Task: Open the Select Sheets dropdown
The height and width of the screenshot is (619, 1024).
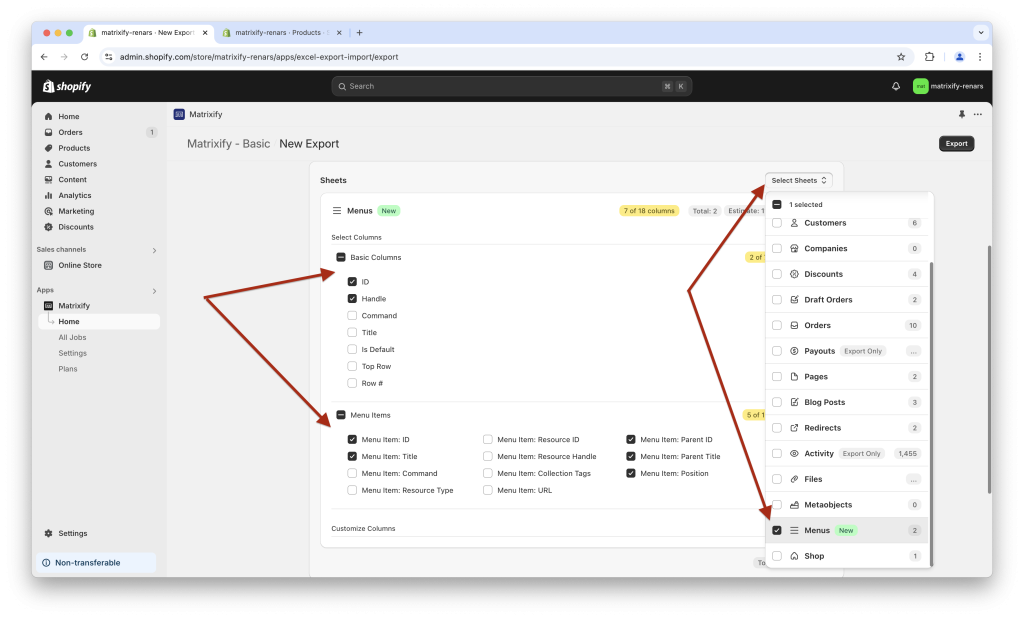Action: (x=798, y=180)
